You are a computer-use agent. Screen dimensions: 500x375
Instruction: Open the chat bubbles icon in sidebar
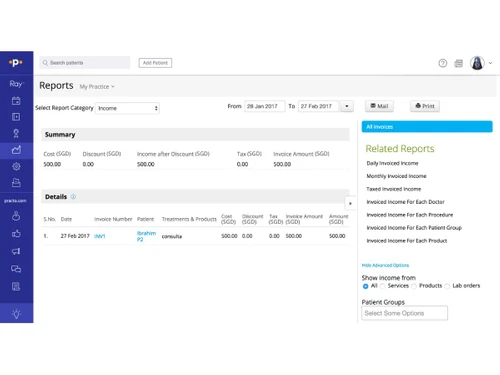pos(16,269)
